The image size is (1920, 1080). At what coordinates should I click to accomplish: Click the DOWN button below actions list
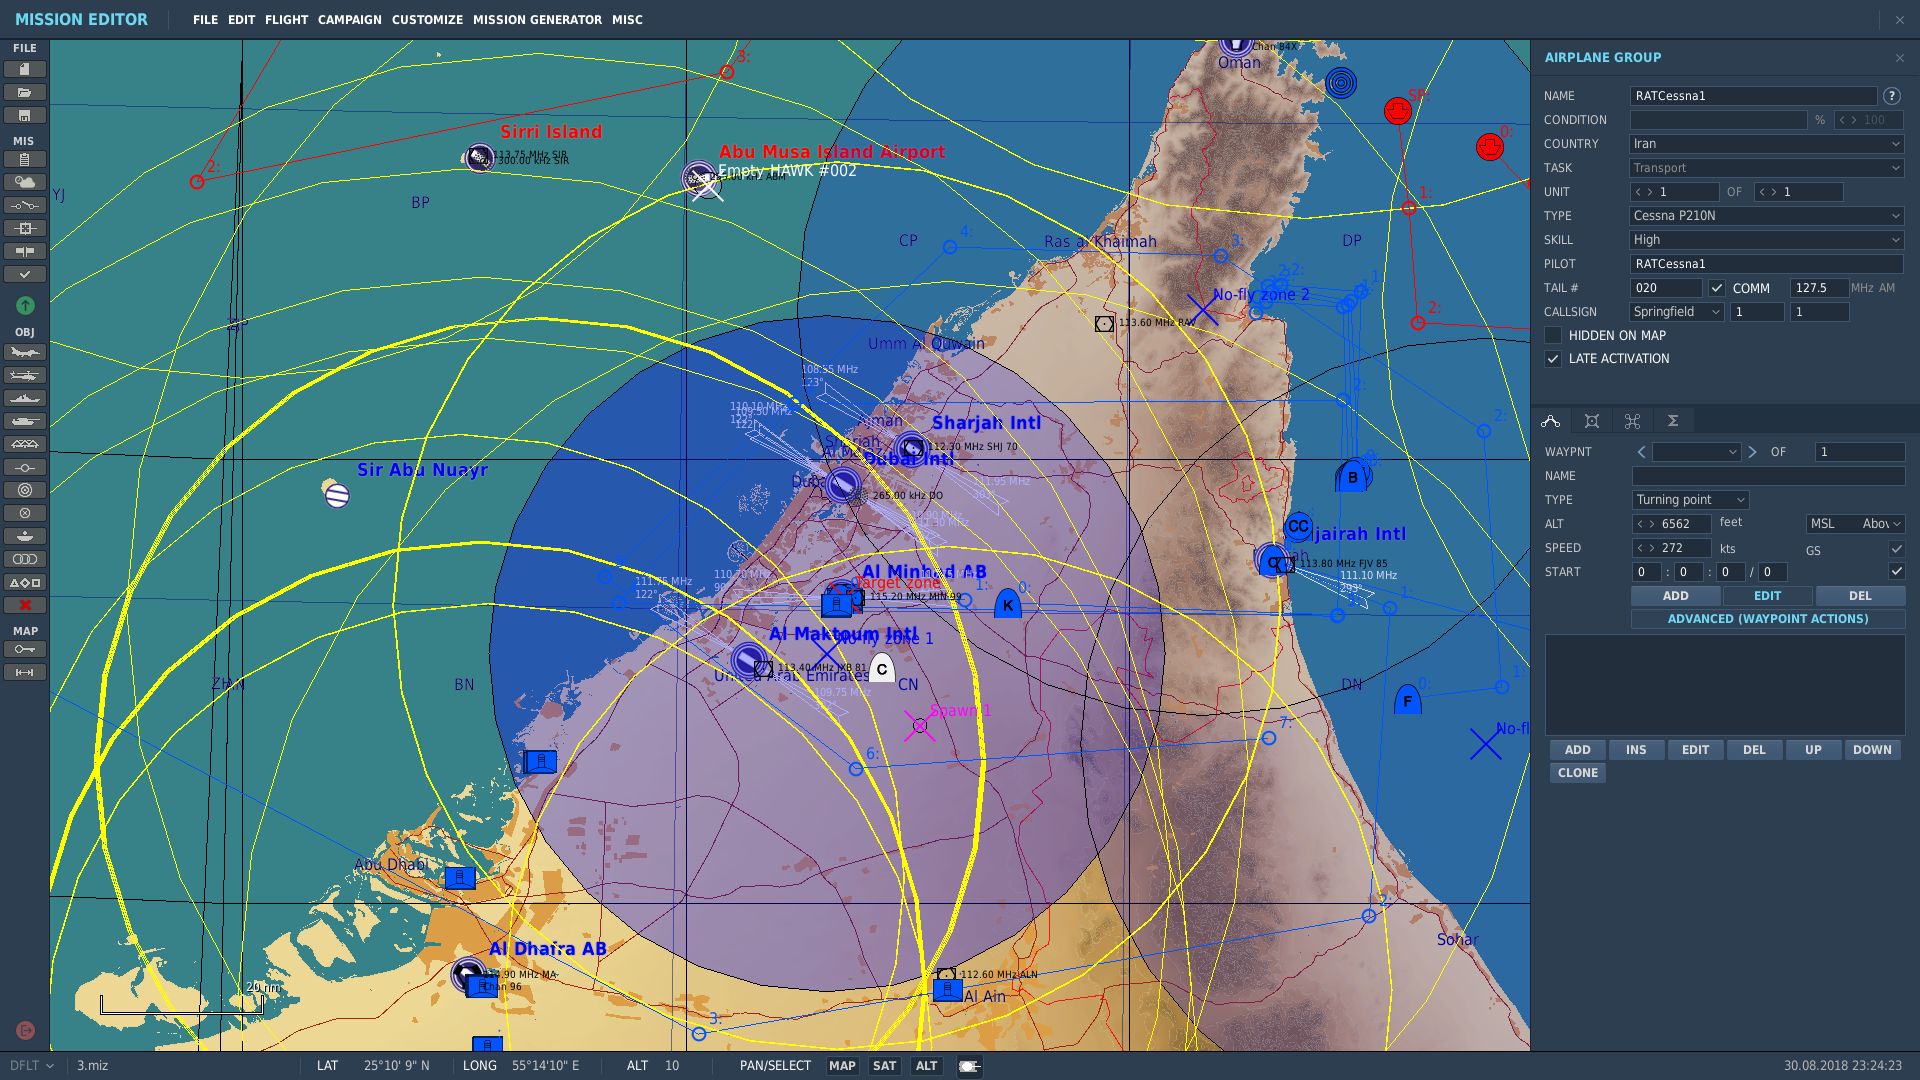(1872, 750)
